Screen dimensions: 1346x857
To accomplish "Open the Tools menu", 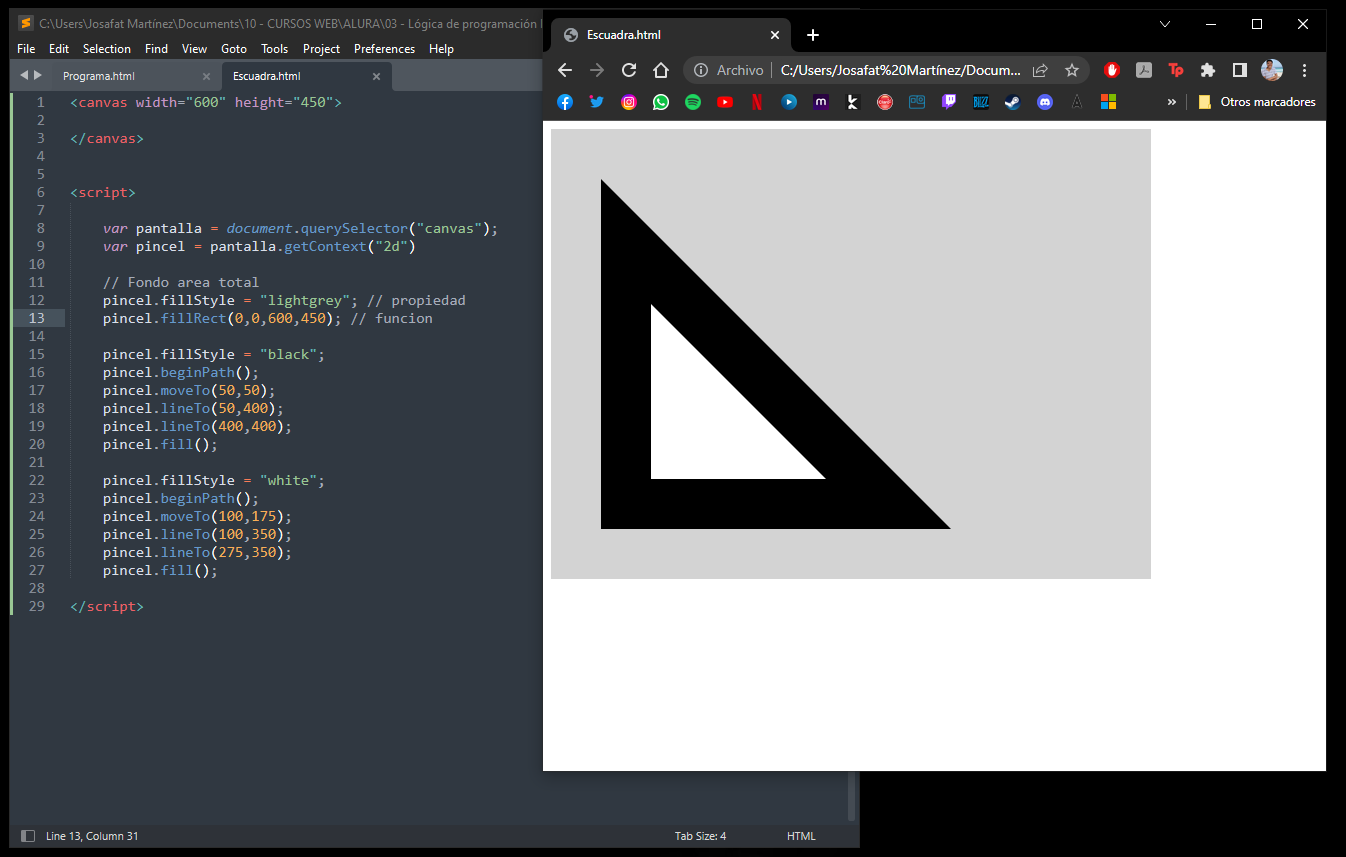I will (x=274, y=49).
